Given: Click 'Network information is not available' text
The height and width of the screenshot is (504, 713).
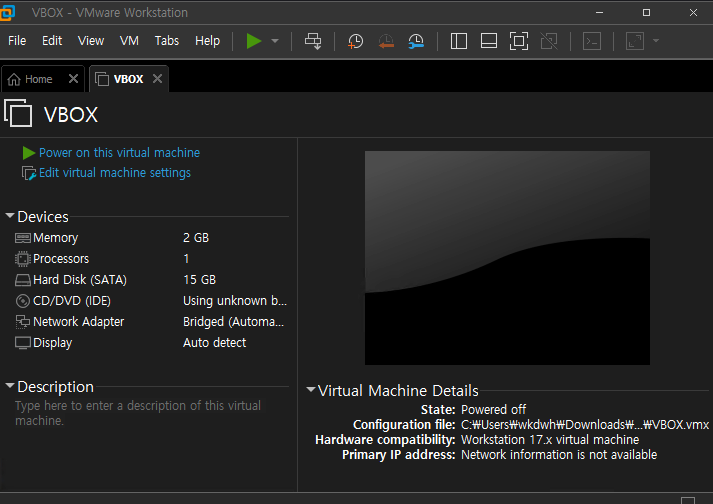Looking at the screenshot, I should 559,455.
